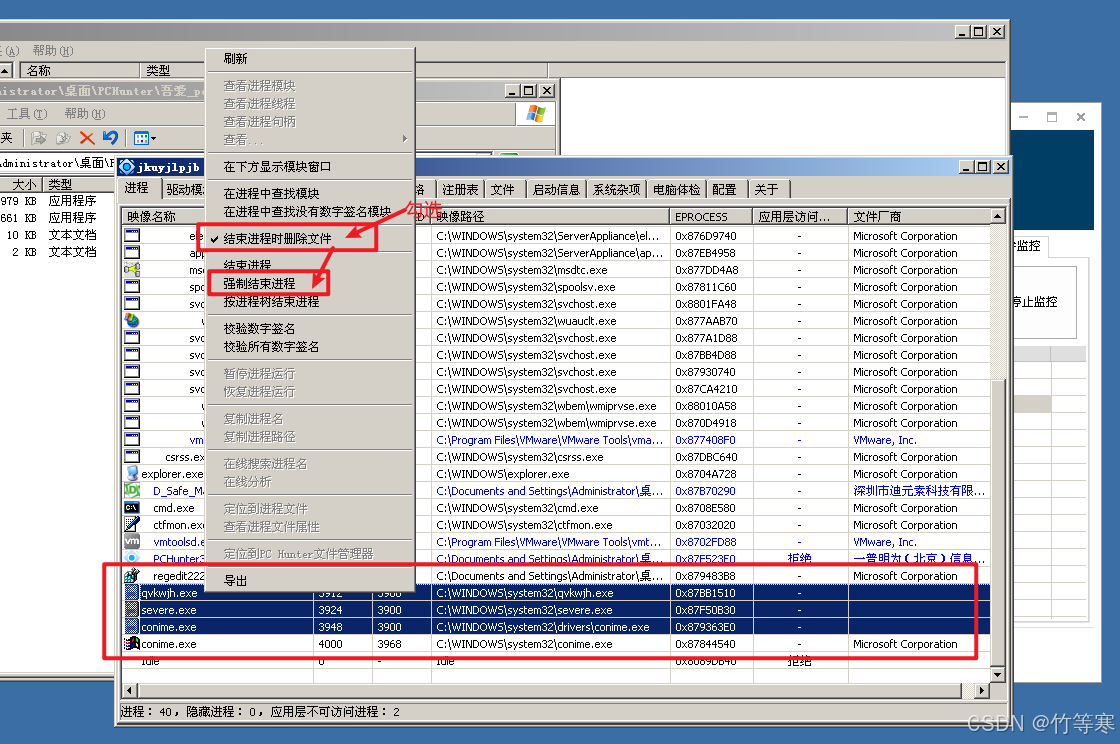Click the ctfmon.exe pen icon
The image size is (1120, 744).
tap(131, 525)
